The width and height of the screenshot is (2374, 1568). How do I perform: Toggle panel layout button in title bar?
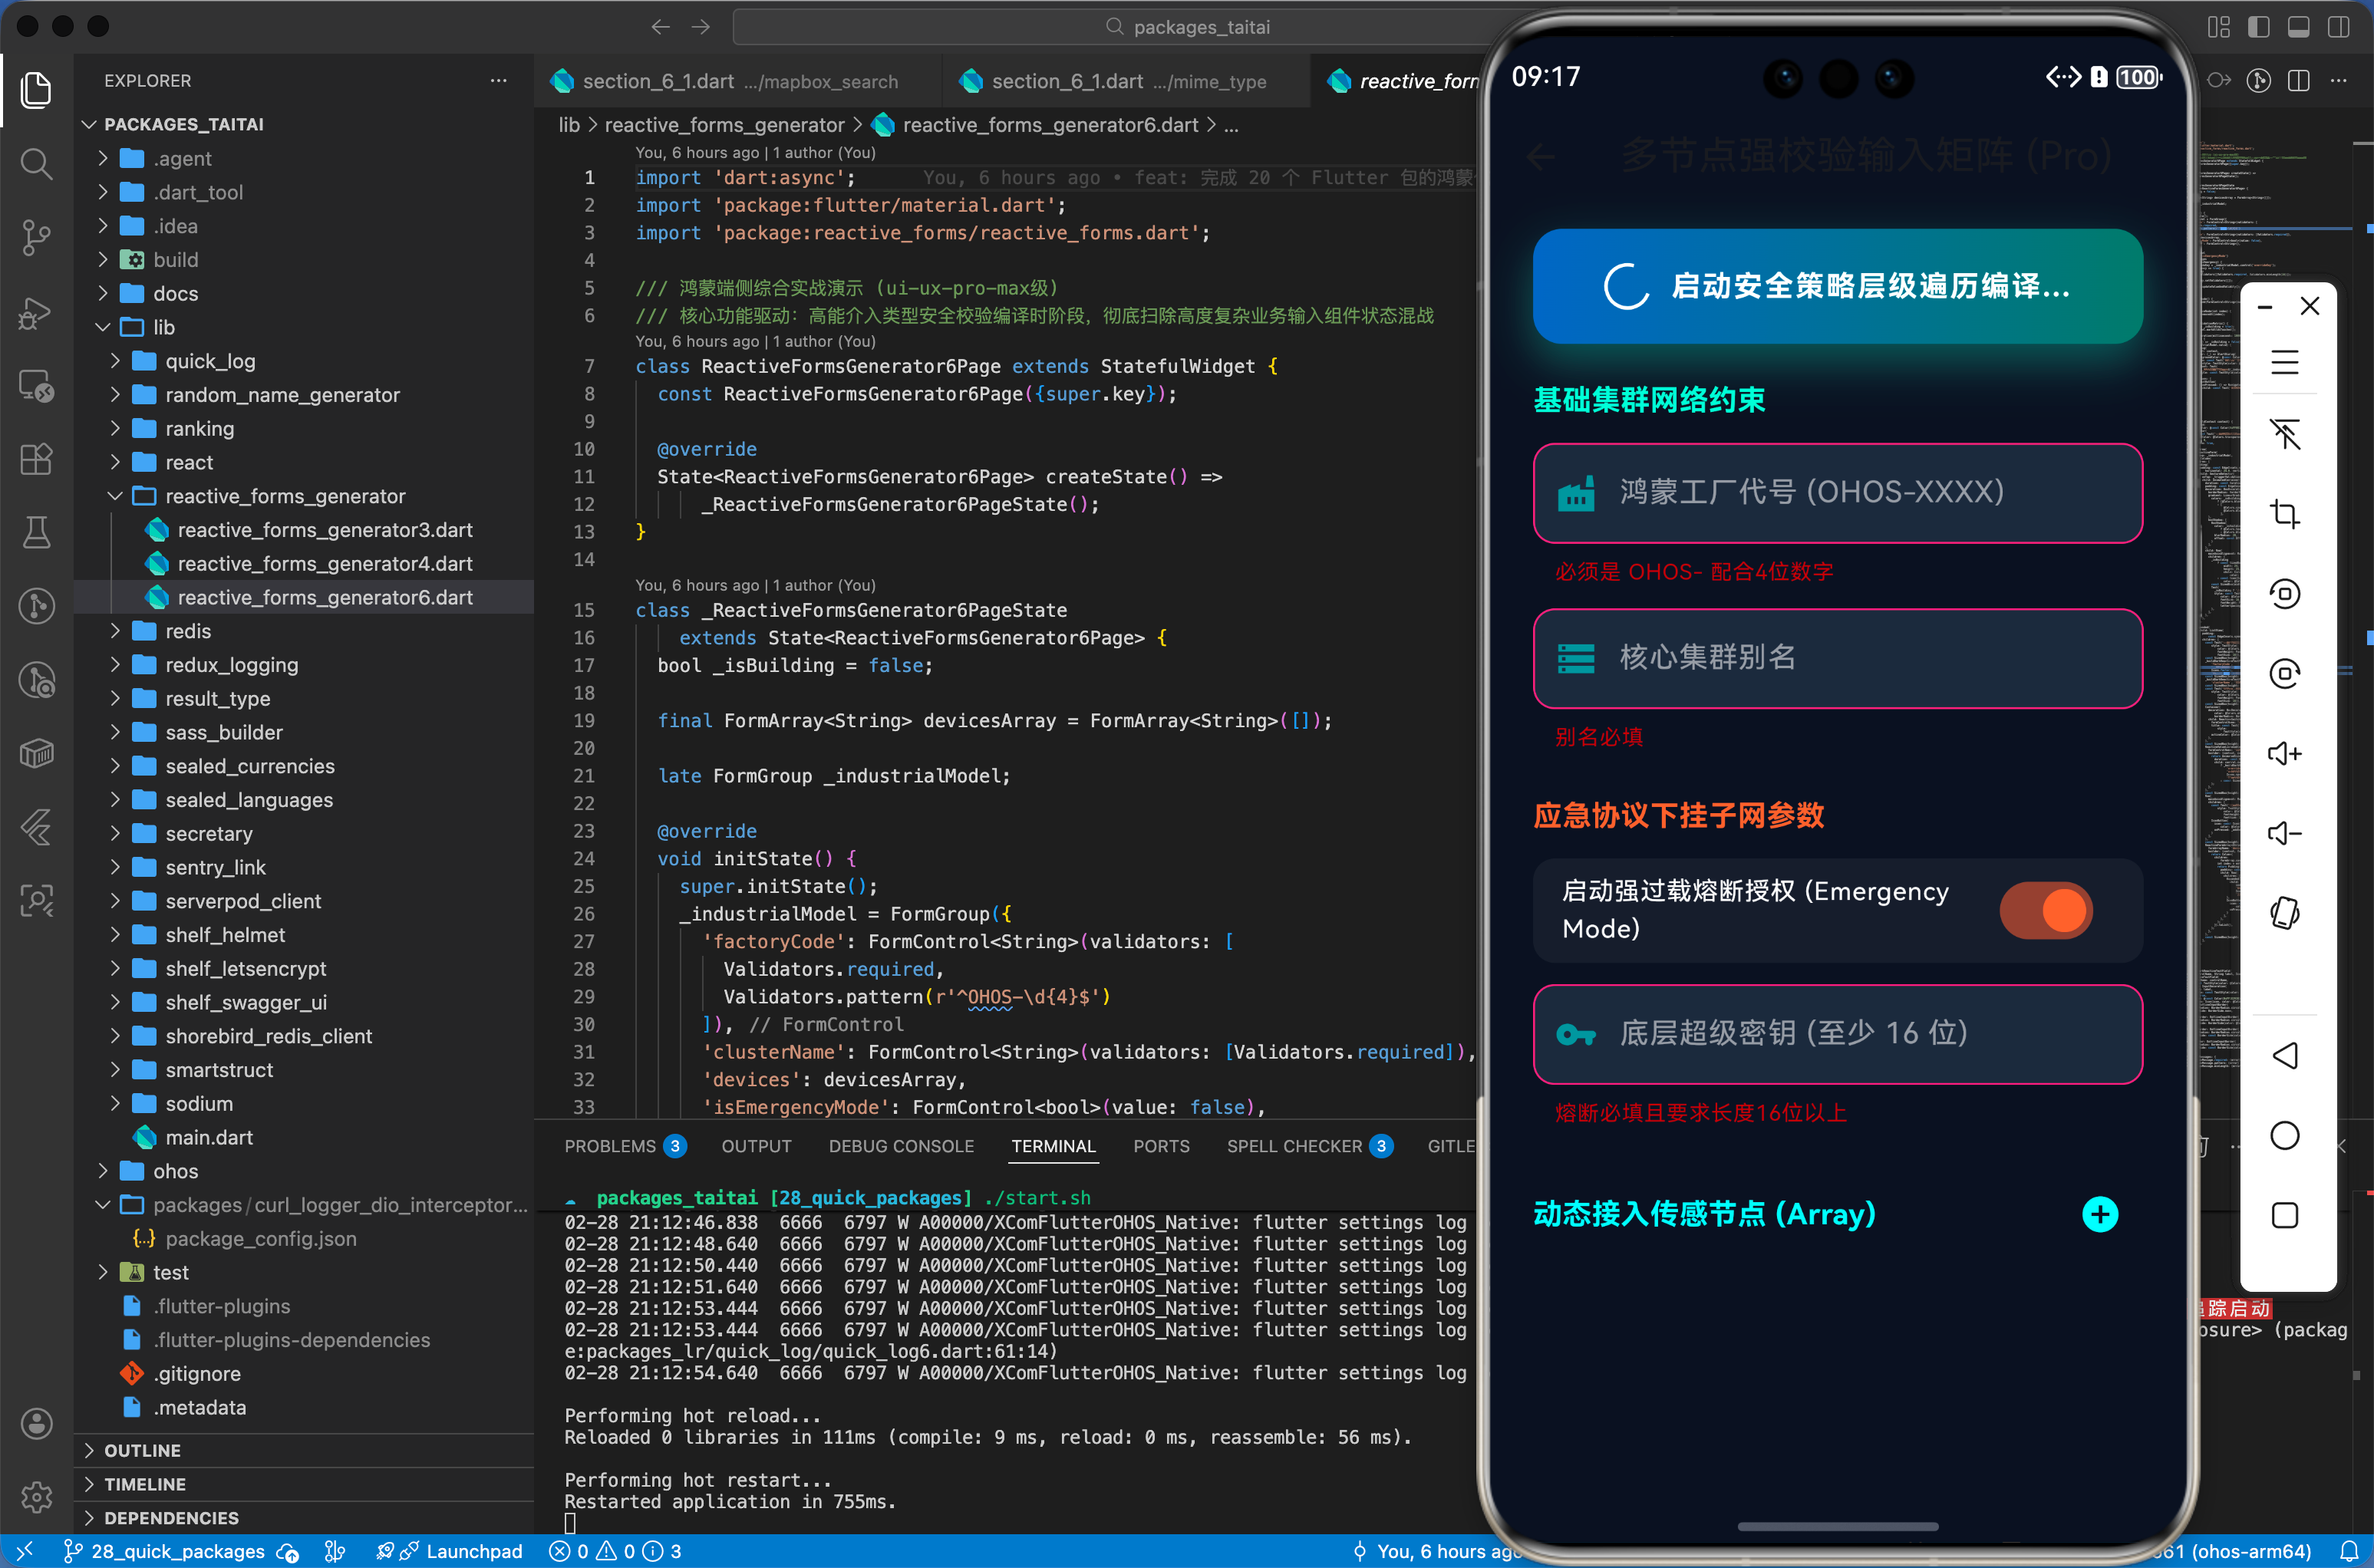(2298, 27)
